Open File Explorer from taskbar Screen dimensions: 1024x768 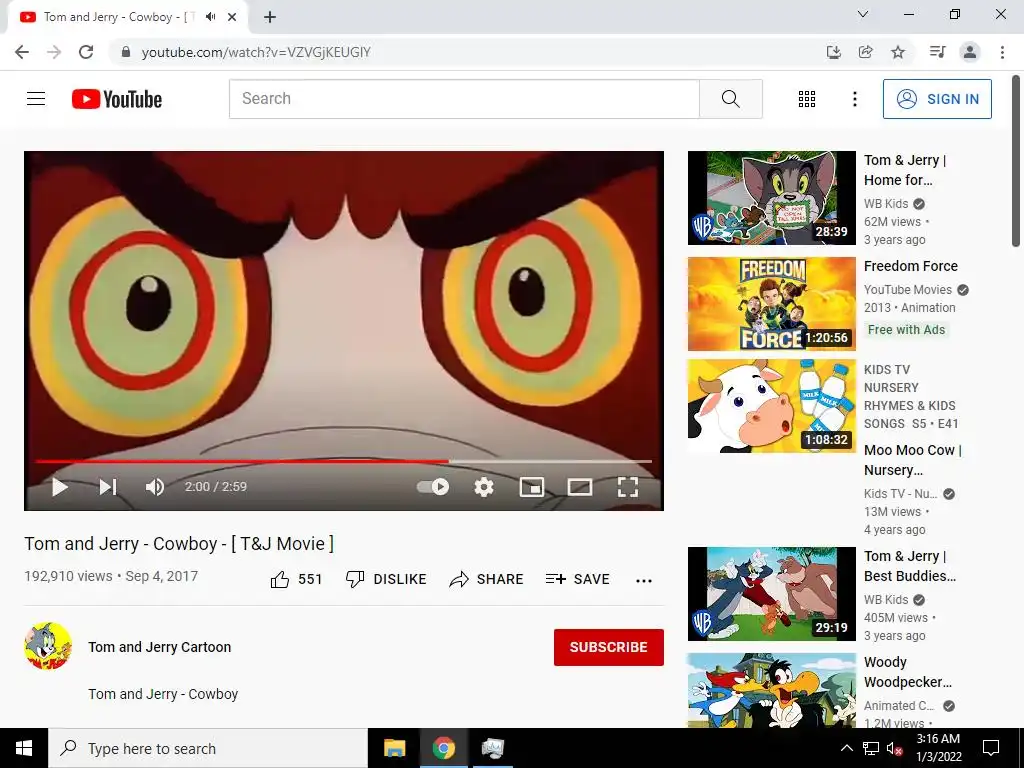394,748
